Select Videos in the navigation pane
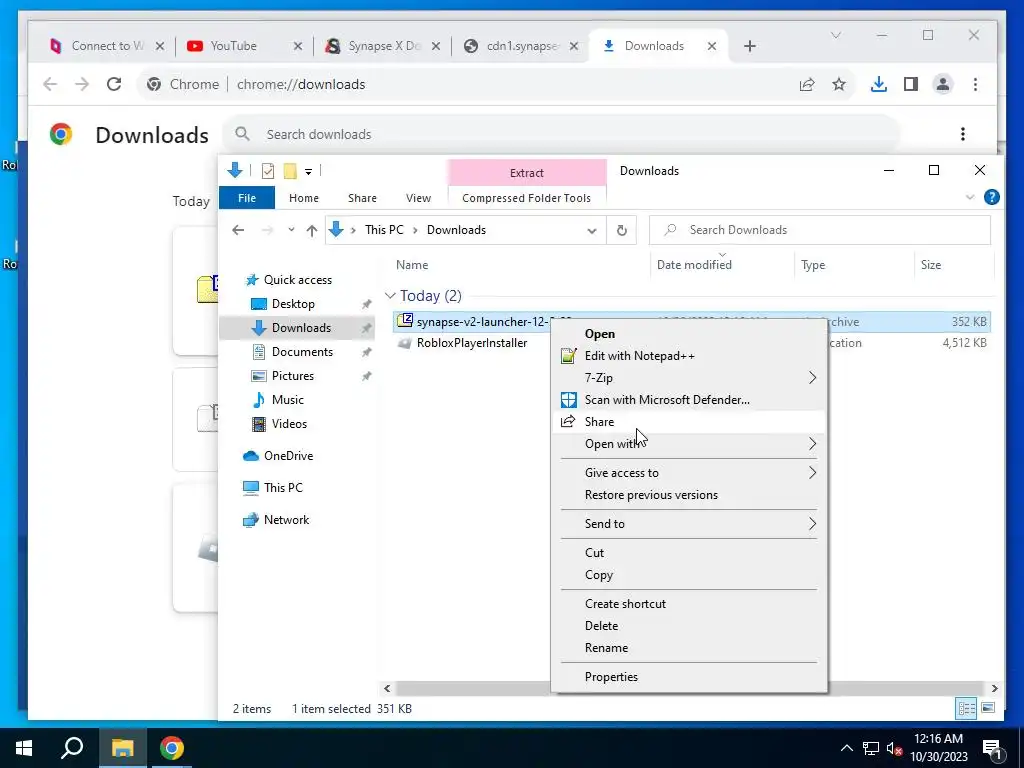The height and width of the screenshot is (768, 1024). coord(289,424)
